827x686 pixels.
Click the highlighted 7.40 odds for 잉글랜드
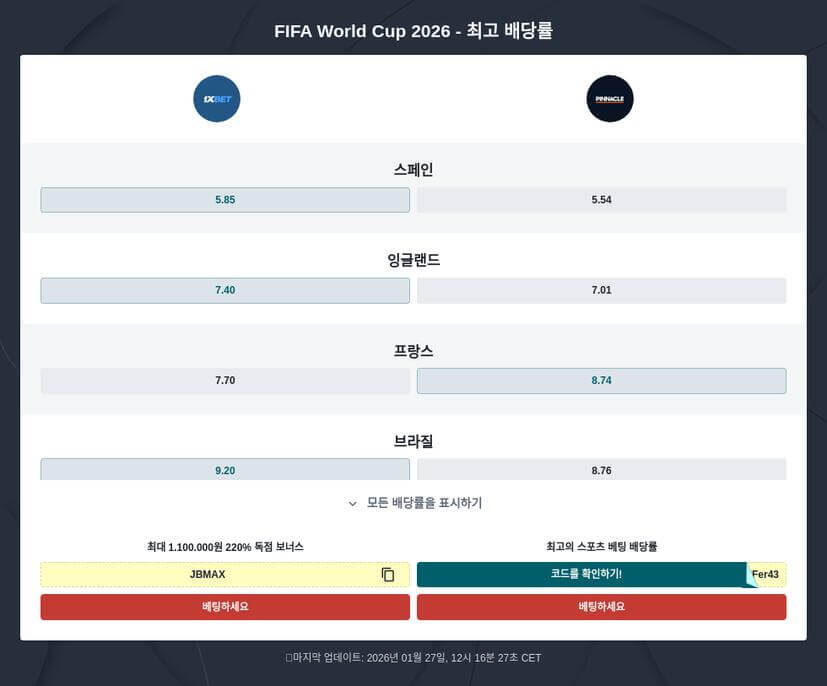[224, 290]
